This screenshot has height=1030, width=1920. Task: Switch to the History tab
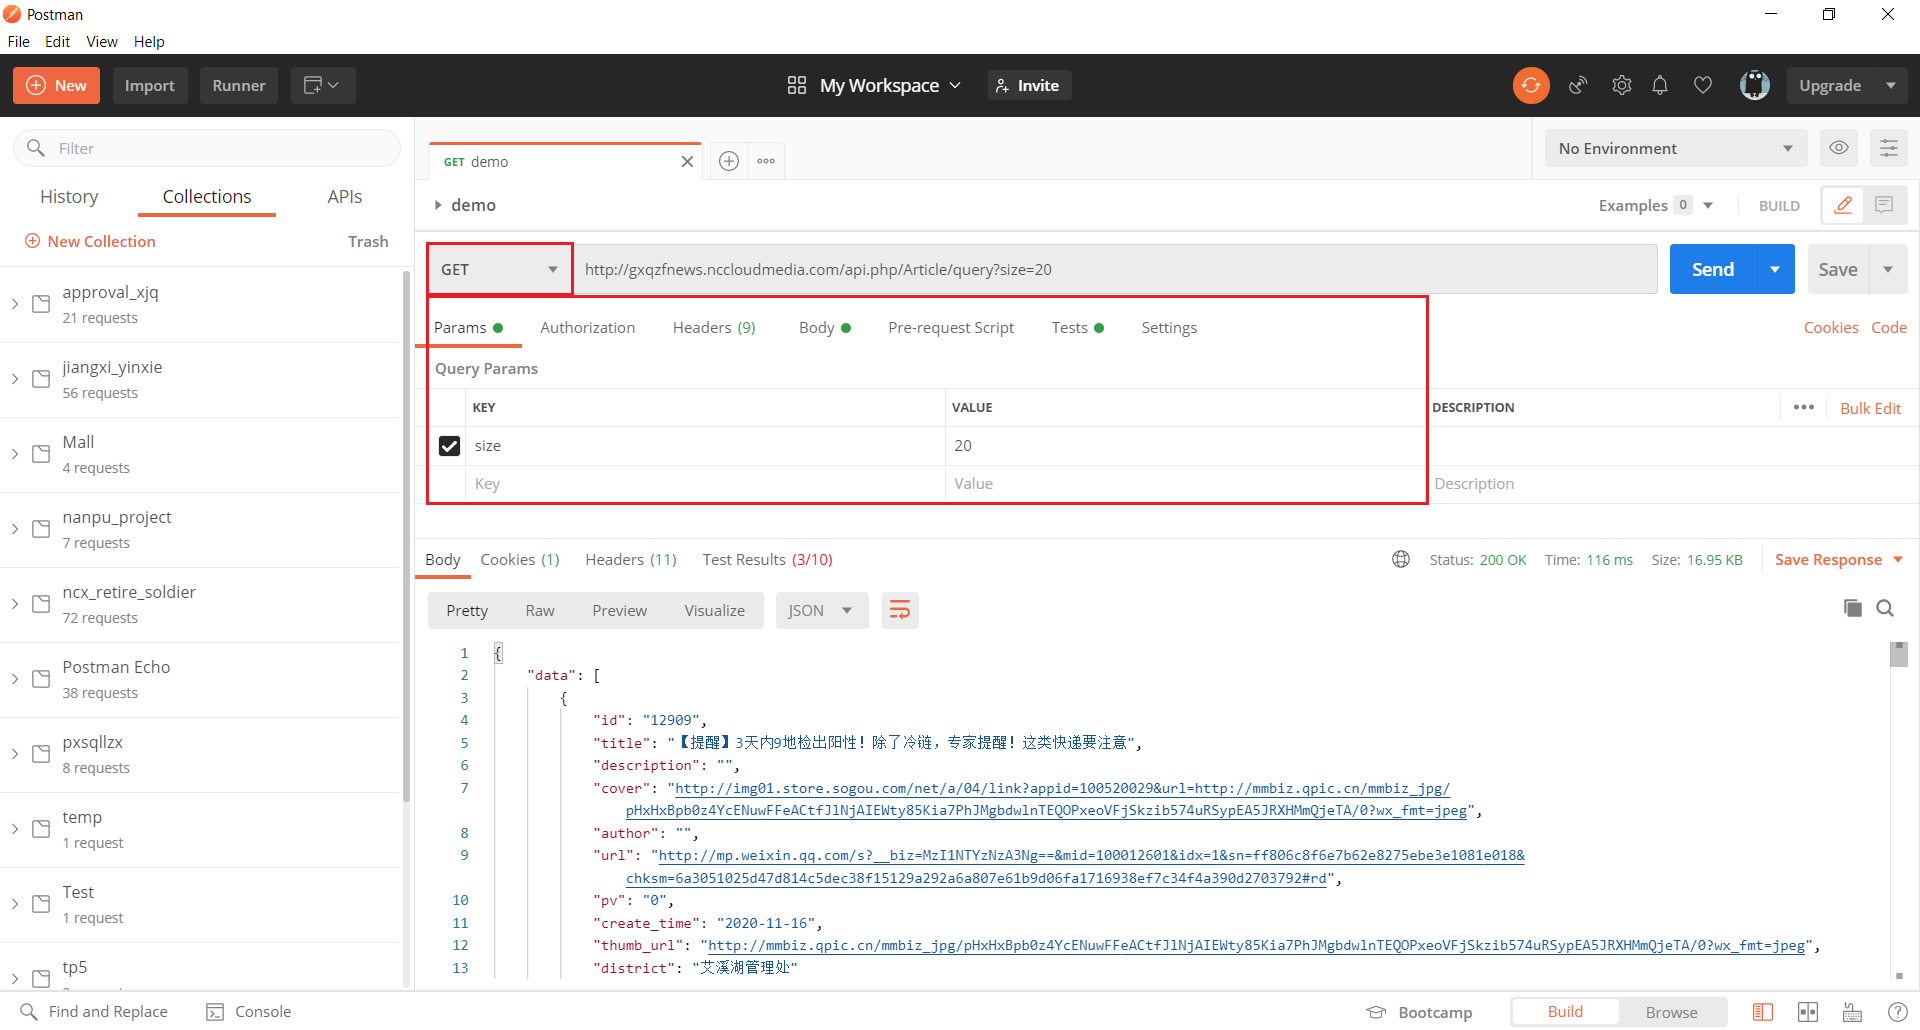[69, 197]
